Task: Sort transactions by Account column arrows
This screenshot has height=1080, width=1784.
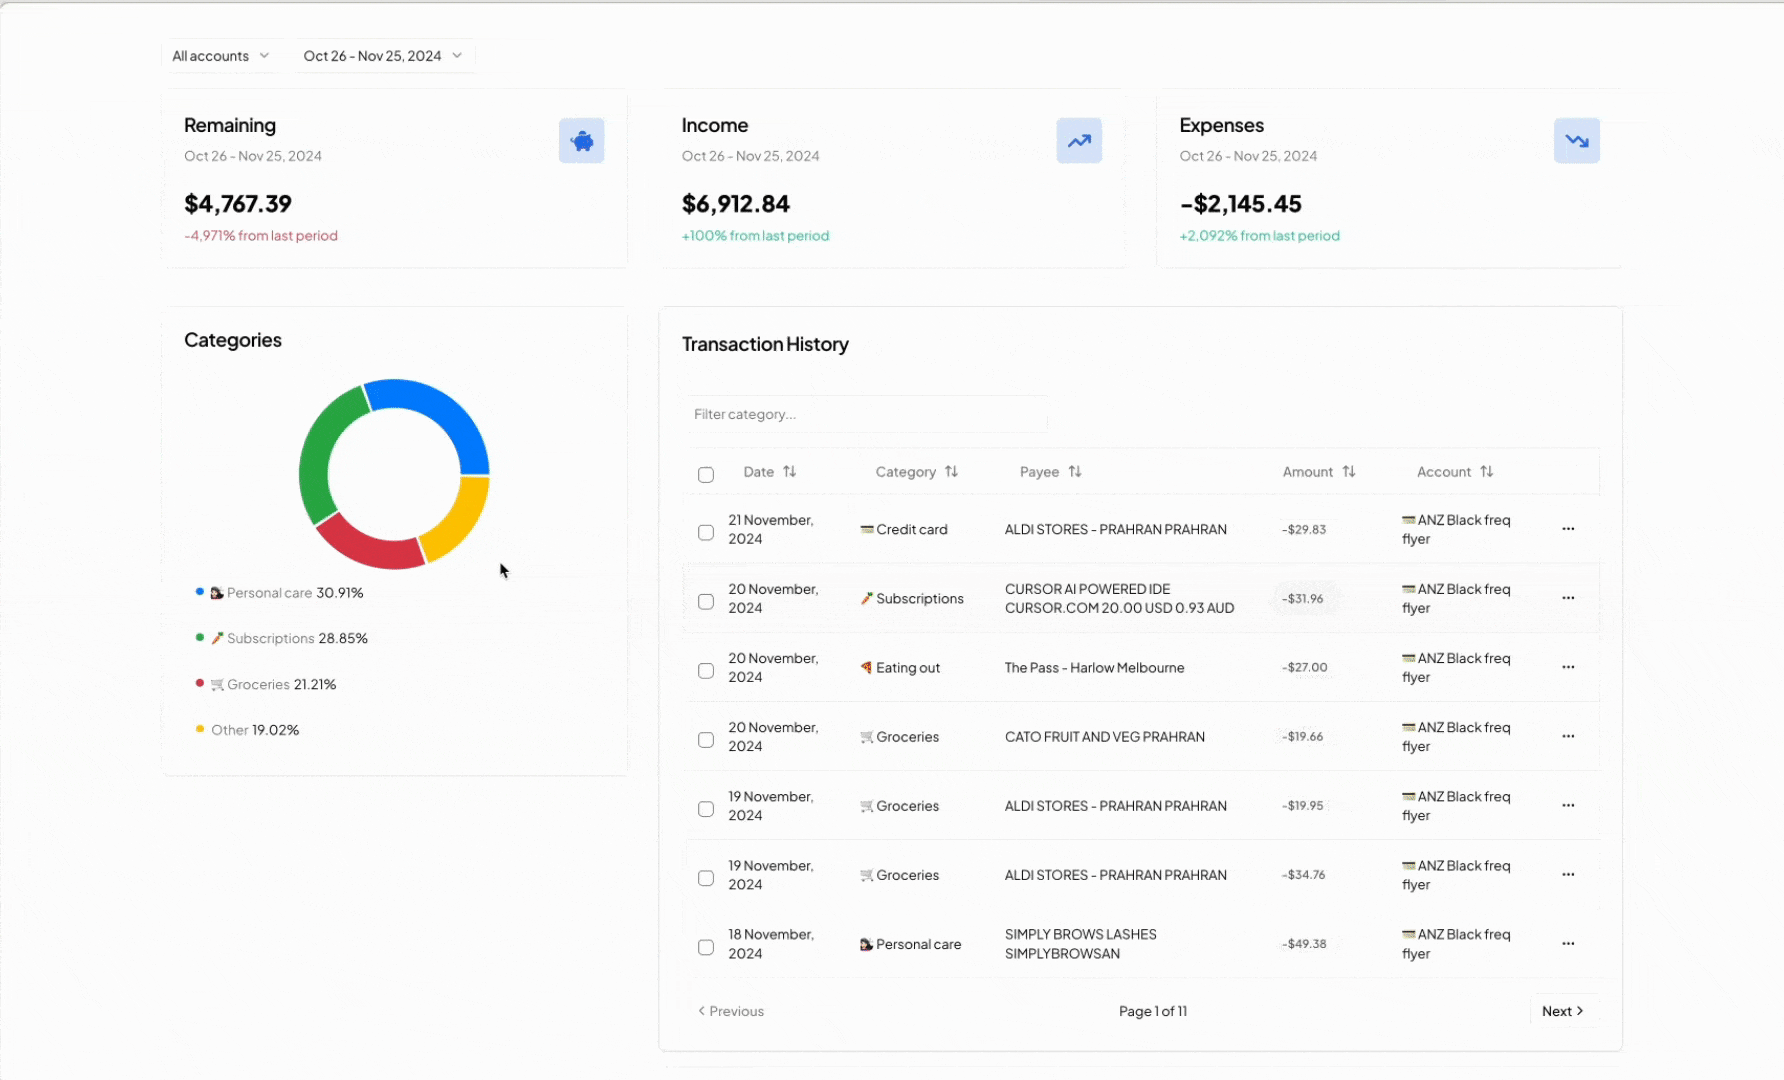Action: [x=1487, y=471]
